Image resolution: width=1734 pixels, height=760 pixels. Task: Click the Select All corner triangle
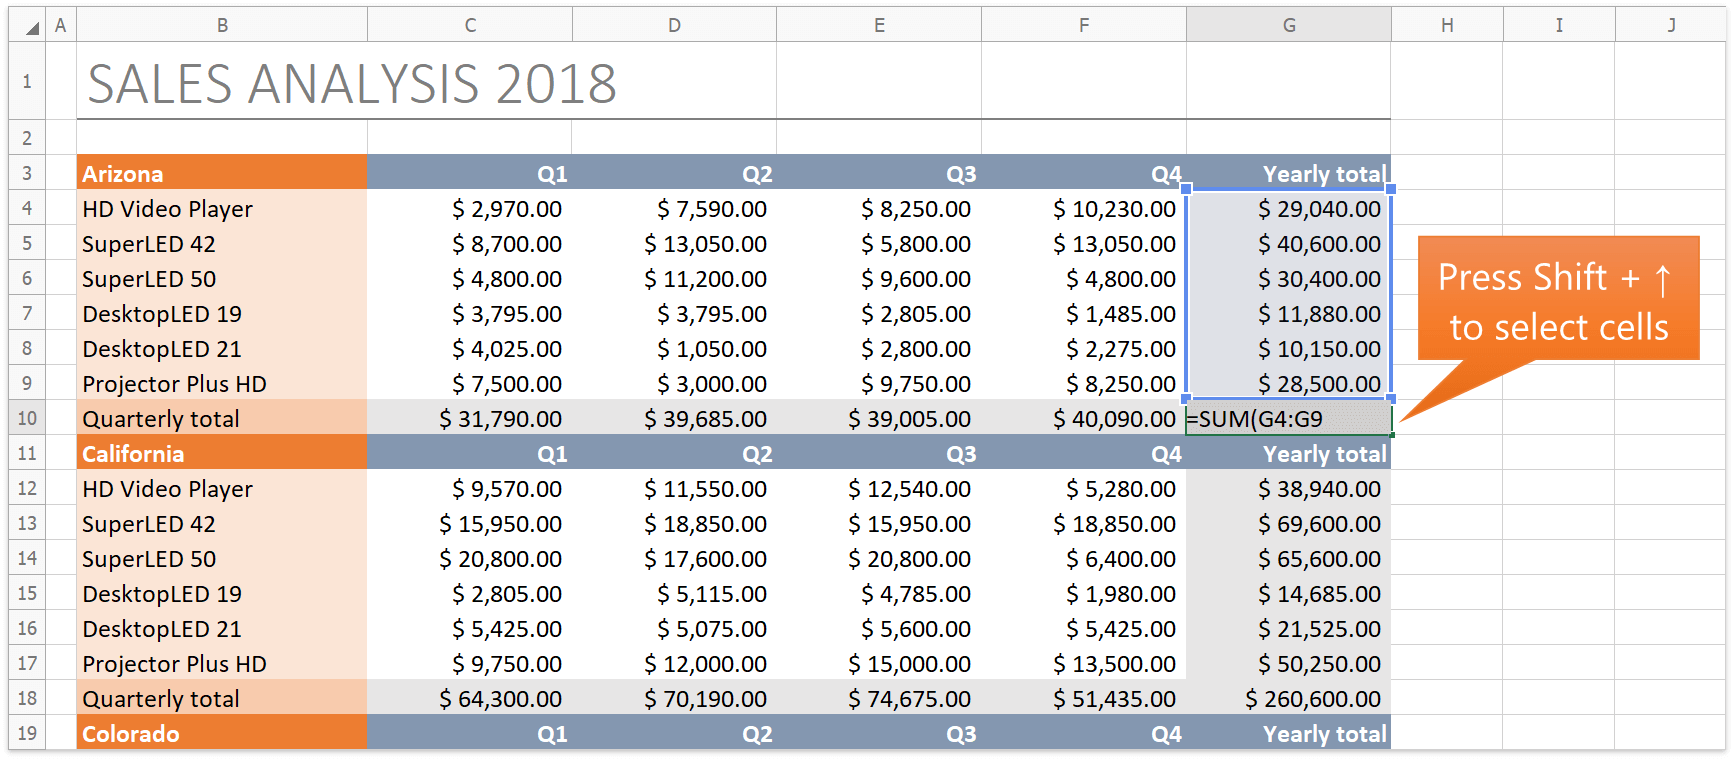point(32,27)
